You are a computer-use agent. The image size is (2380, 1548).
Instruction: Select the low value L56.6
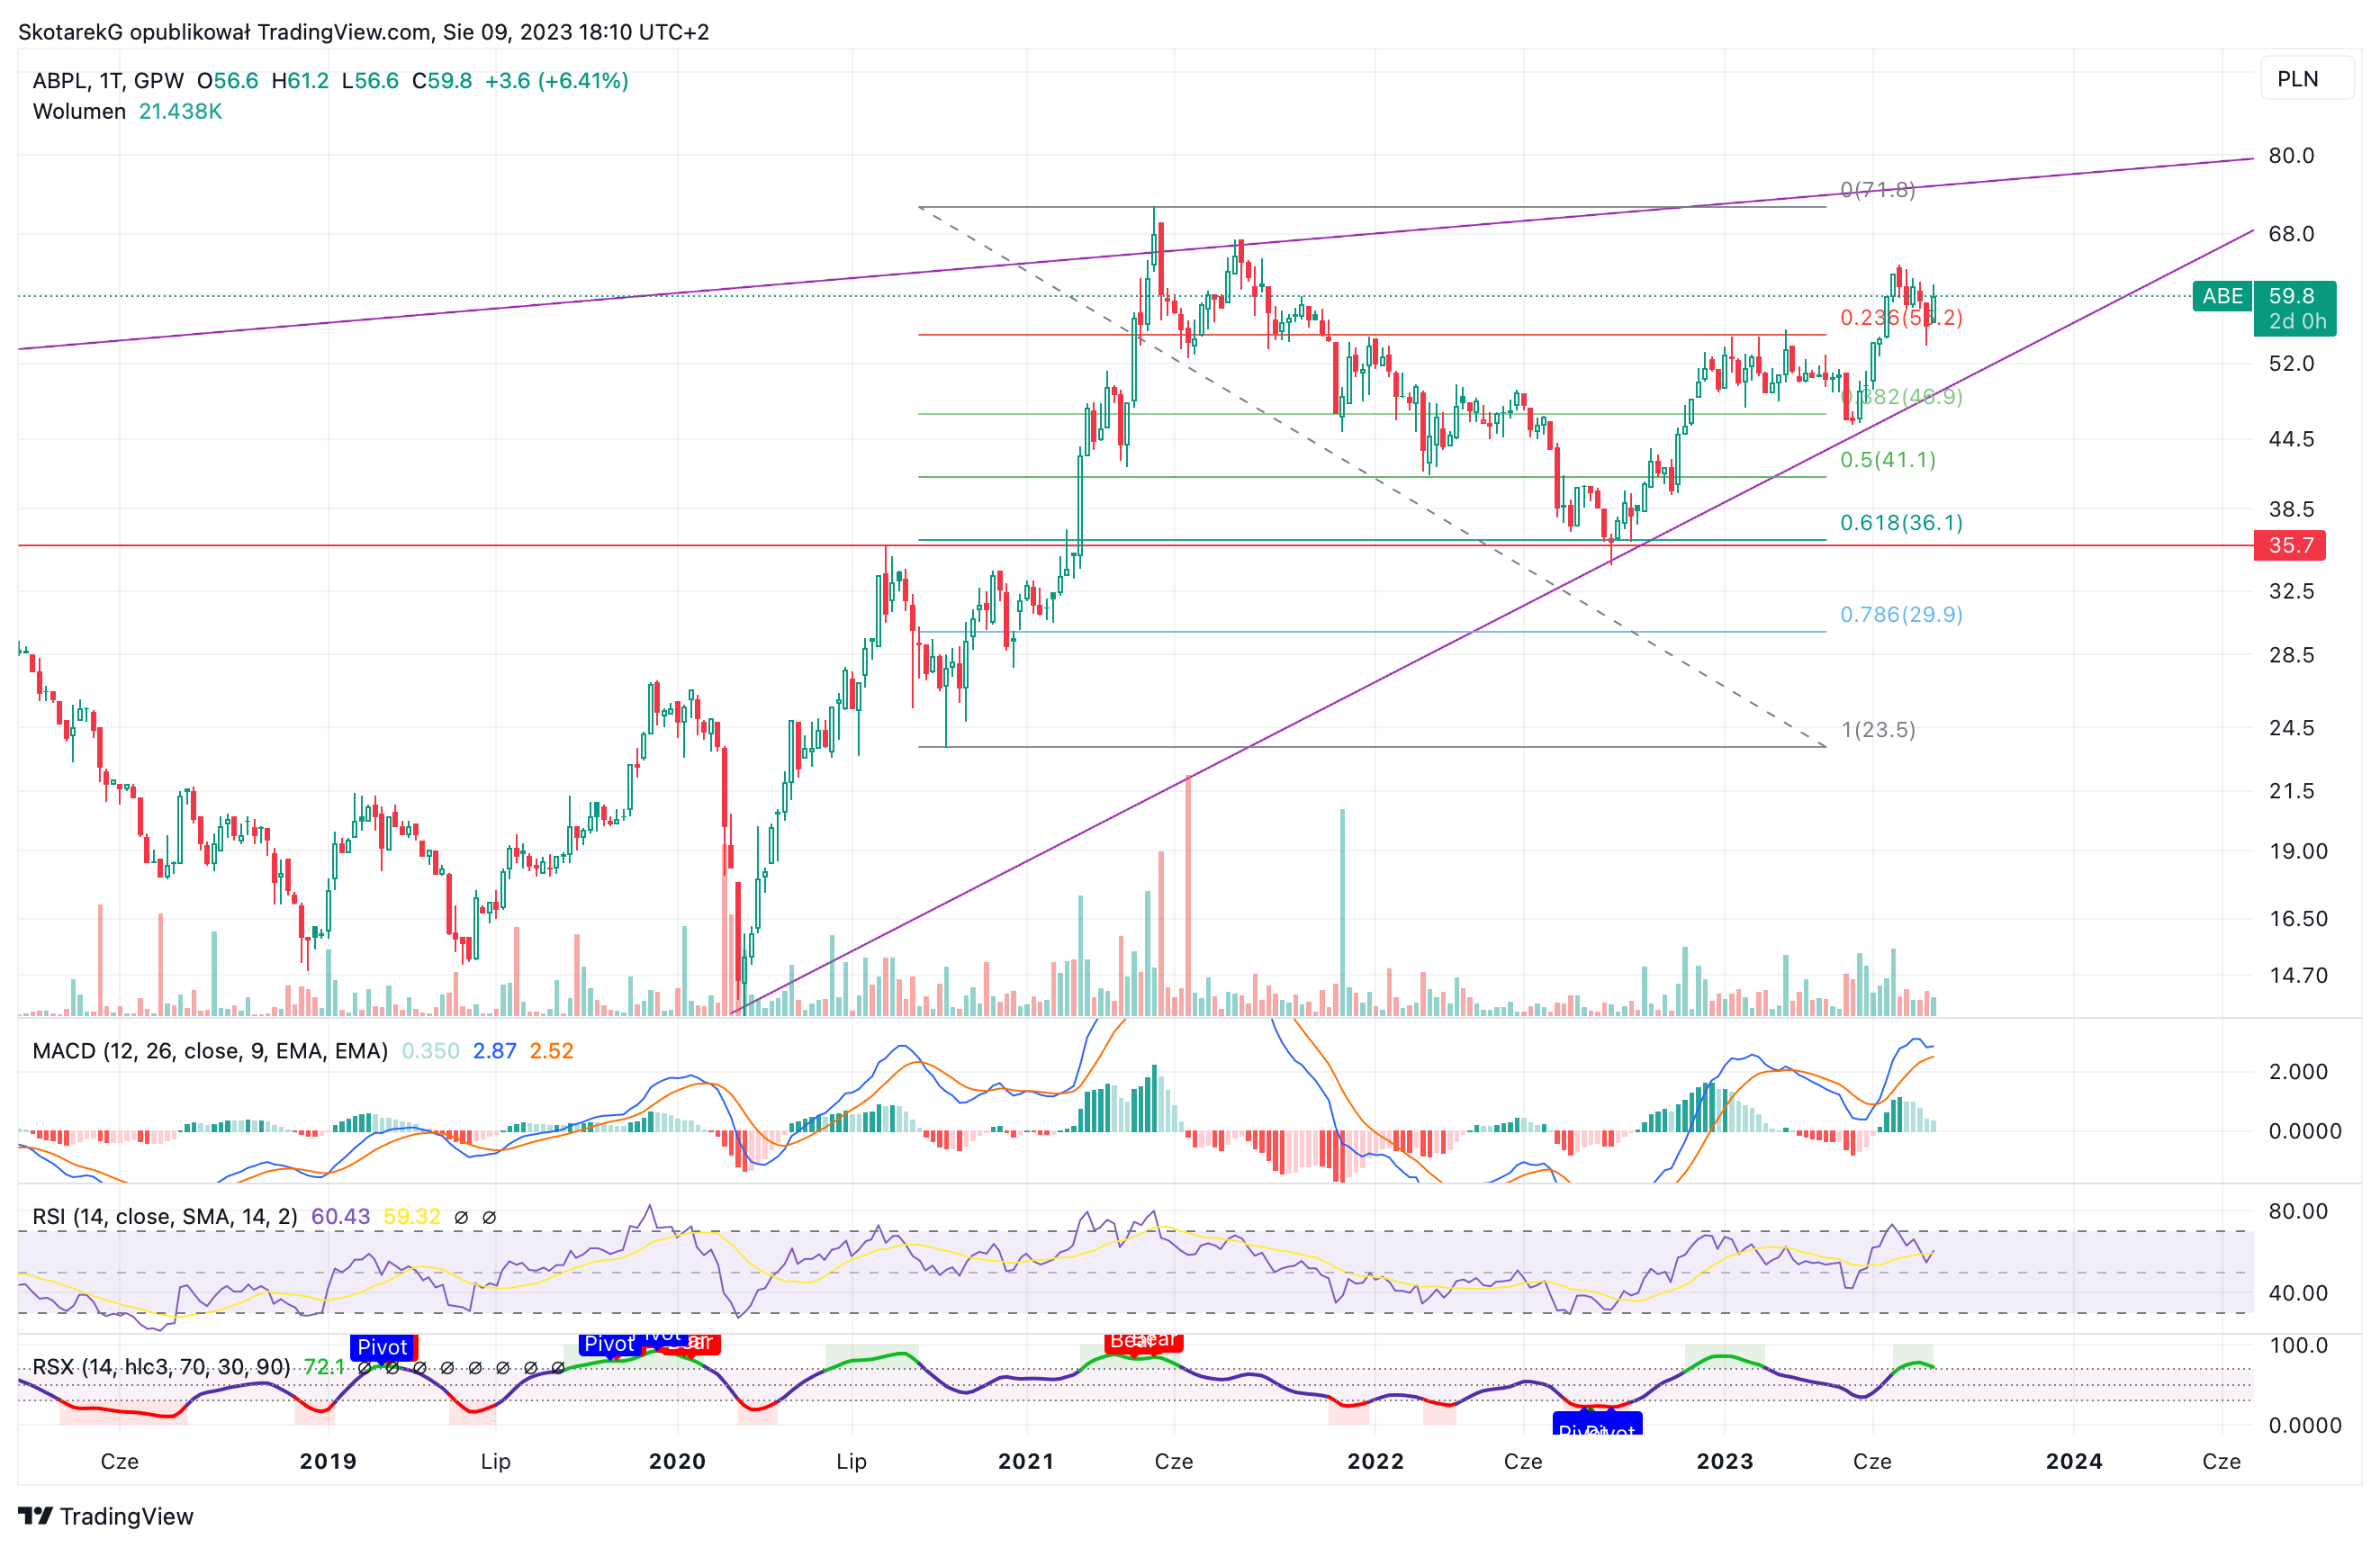pos(370,81)
